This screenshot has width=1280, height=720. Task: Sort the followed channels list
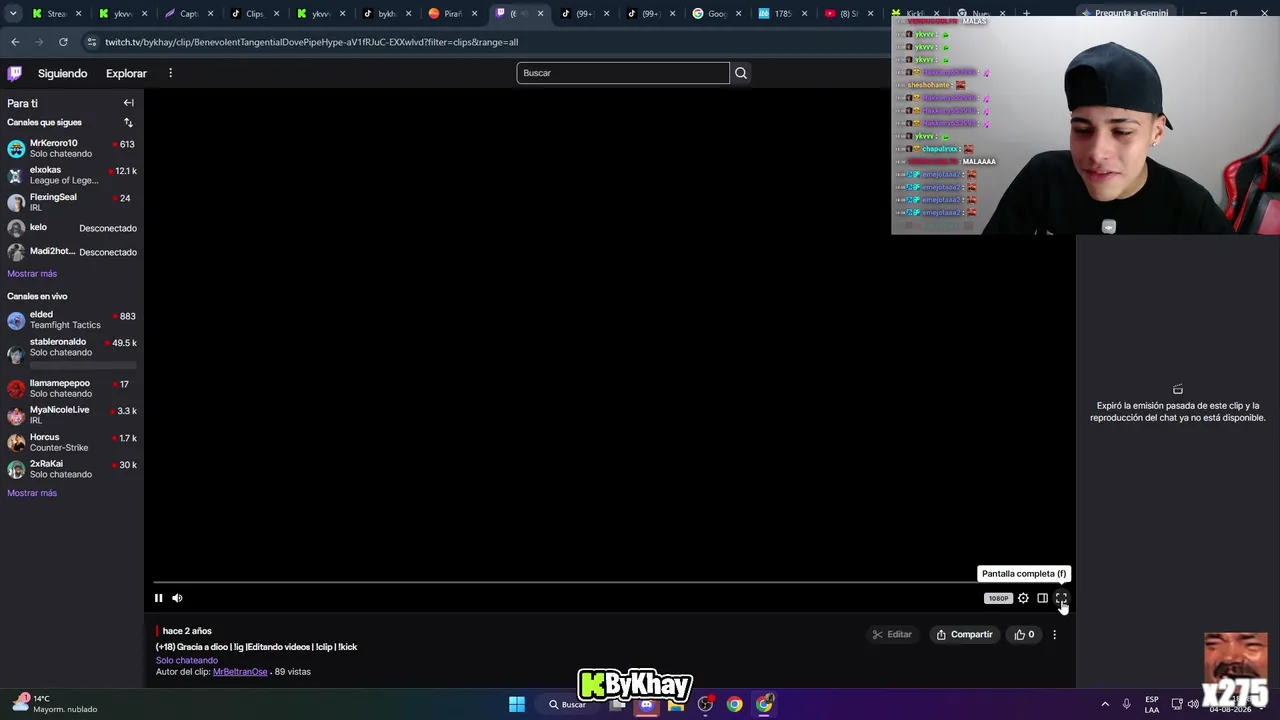pos(128,122)
